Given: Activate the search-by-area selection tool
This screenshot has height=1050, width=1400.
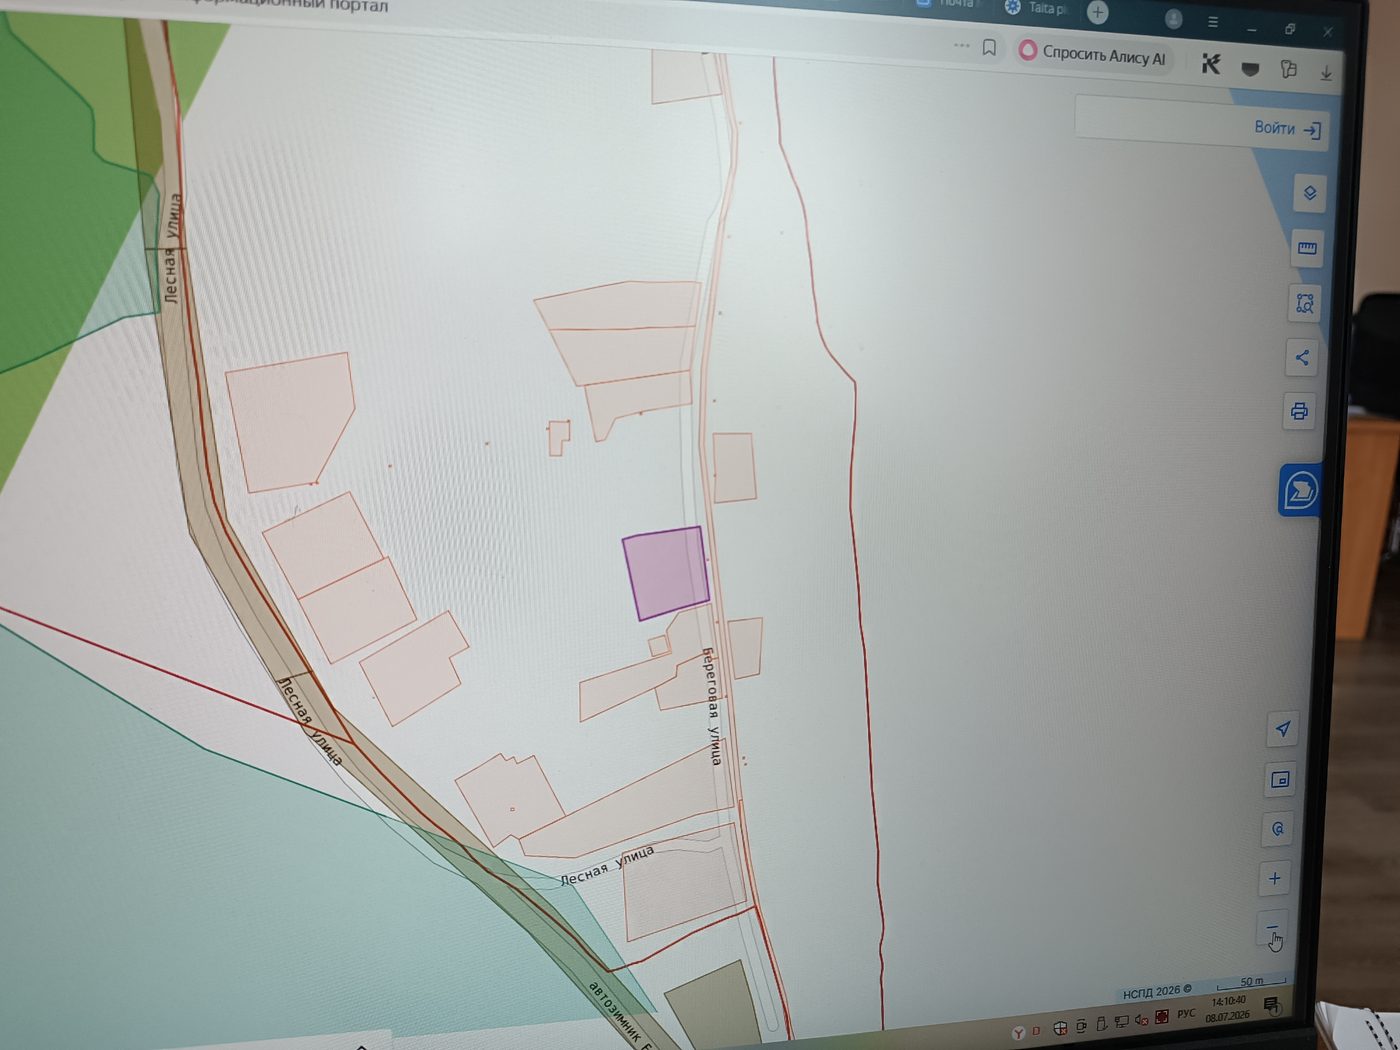Looking at the screenshot, I should pyautogui.click(x=1304, y=303).
